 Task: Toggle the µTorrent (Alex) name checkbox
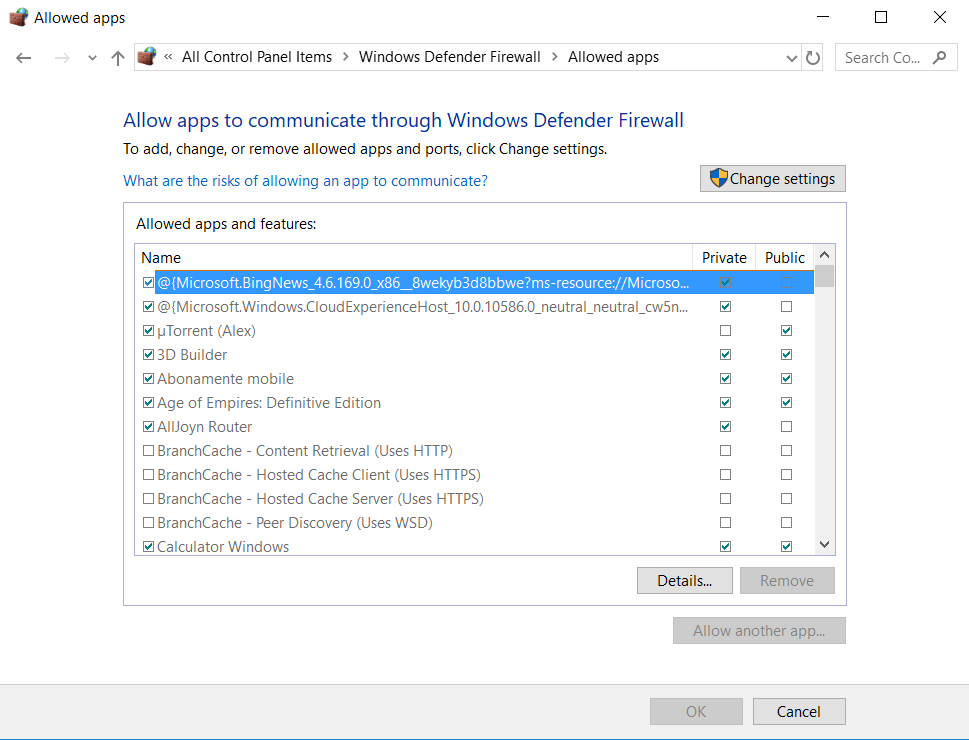tap(148, 330)
